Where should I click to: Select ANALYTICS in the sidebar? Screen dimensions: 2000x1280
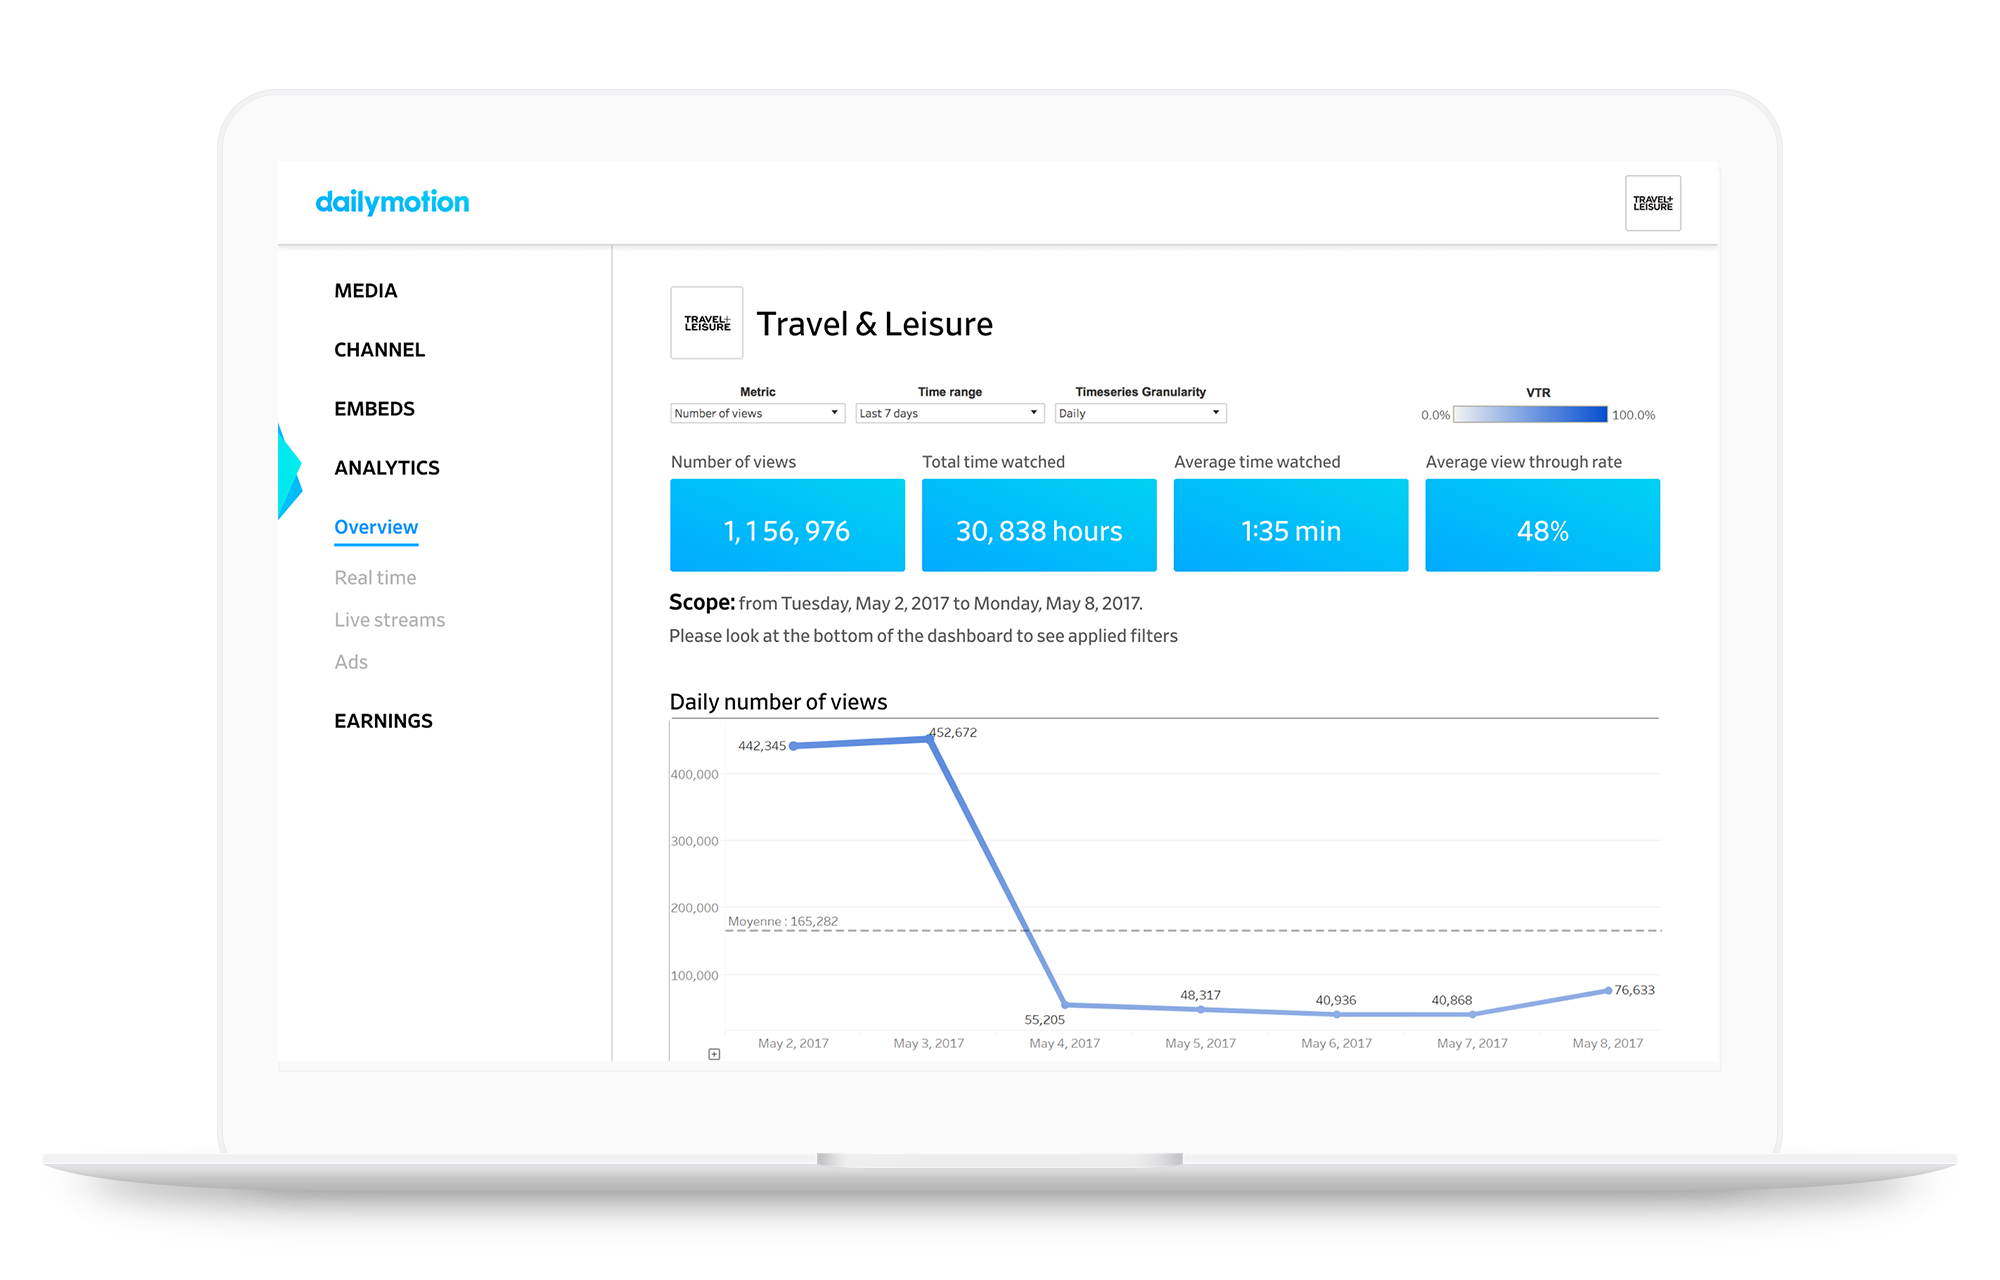(x=386, y=468)
